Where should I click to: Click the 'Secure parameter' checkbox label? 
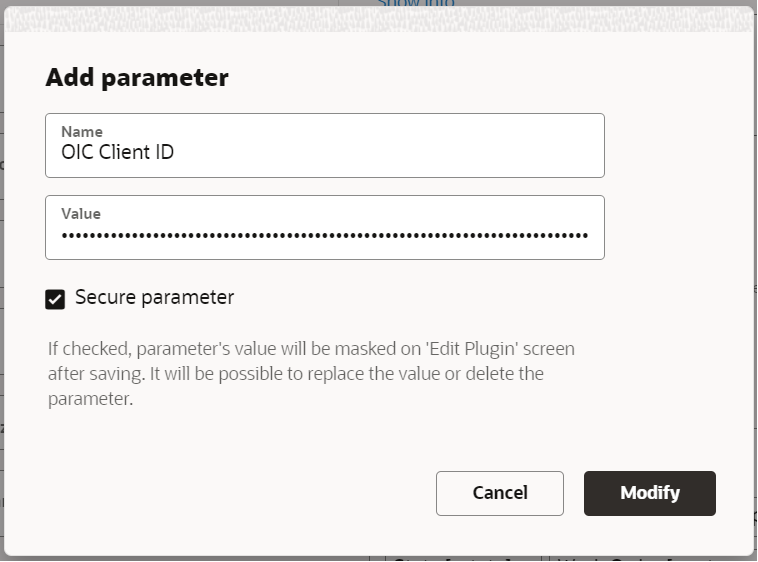[x=154, y=297]
